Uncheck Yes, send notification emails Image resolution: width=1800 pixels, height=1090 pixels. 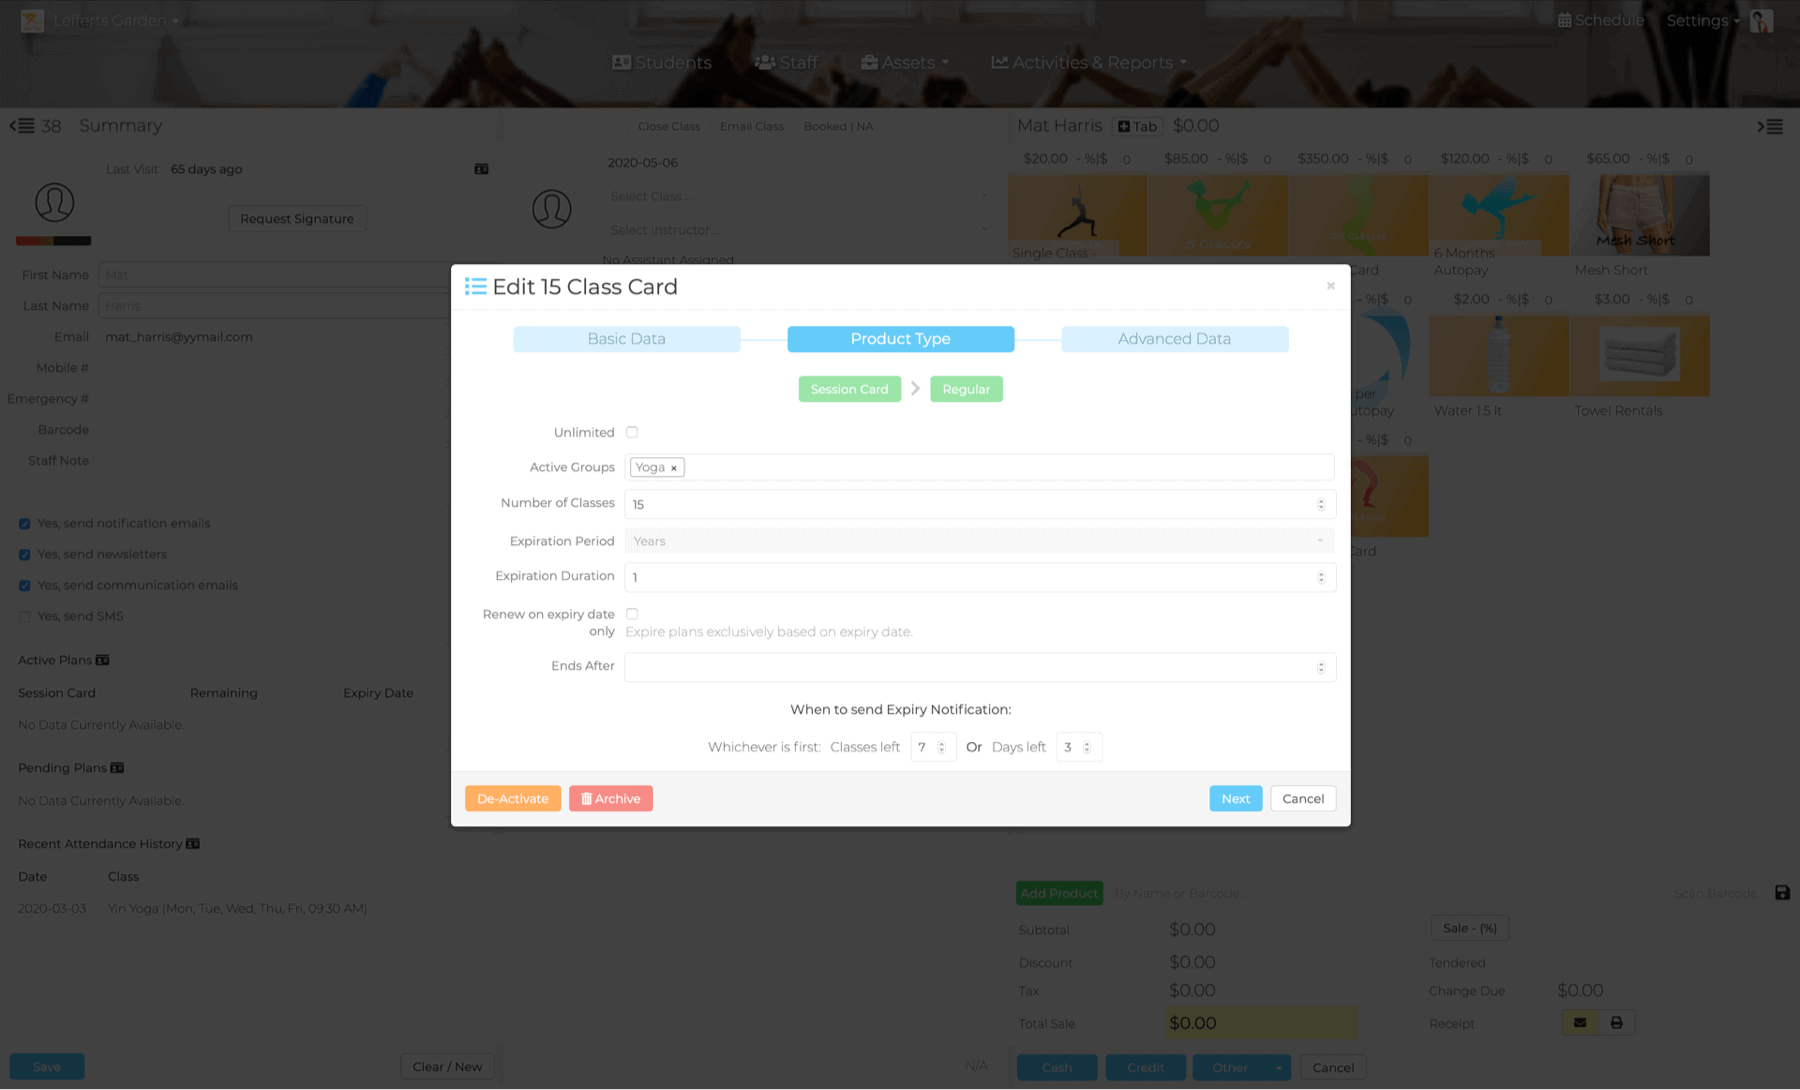coord(25,524)
